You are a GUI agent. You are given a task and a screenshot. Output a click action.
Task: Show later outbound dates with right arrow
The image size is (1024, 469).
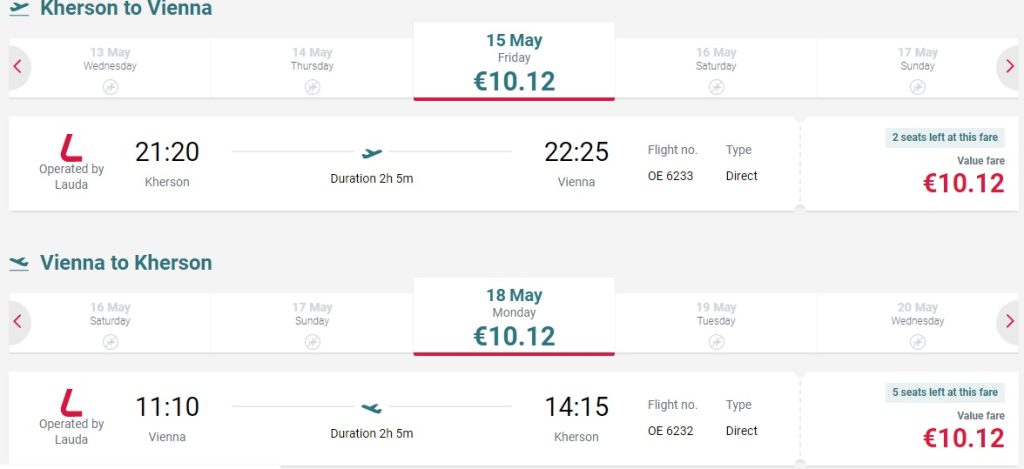(1007, 68)
